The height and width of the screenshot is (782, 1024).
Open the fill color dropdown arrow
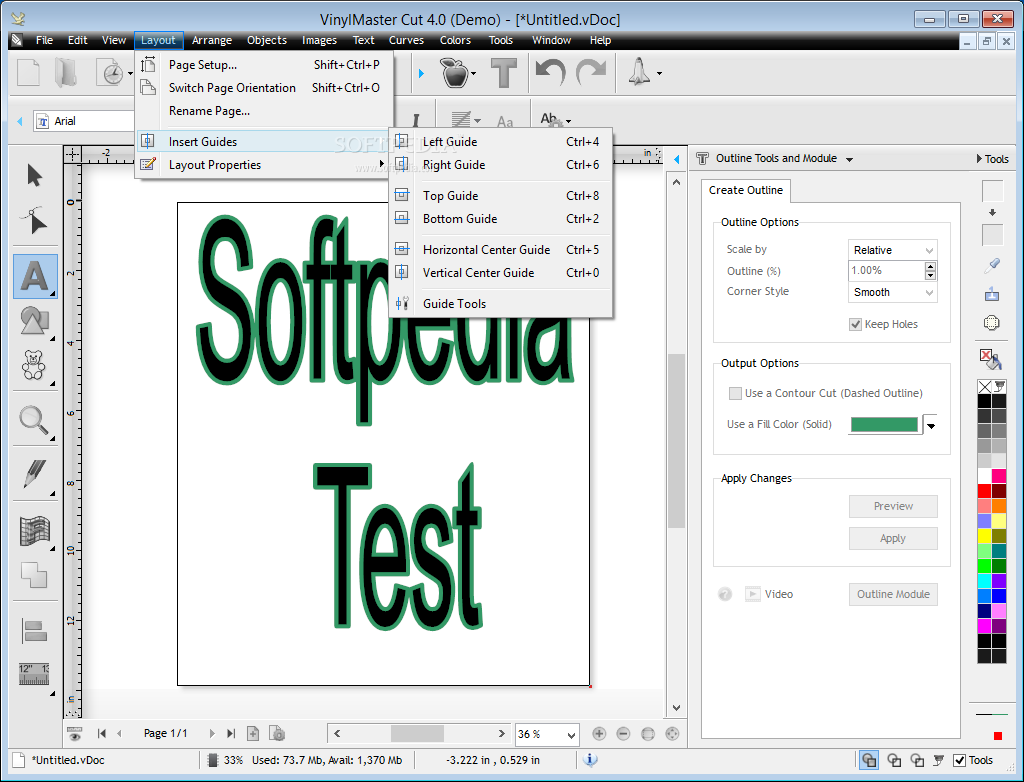tap(931, 425)
